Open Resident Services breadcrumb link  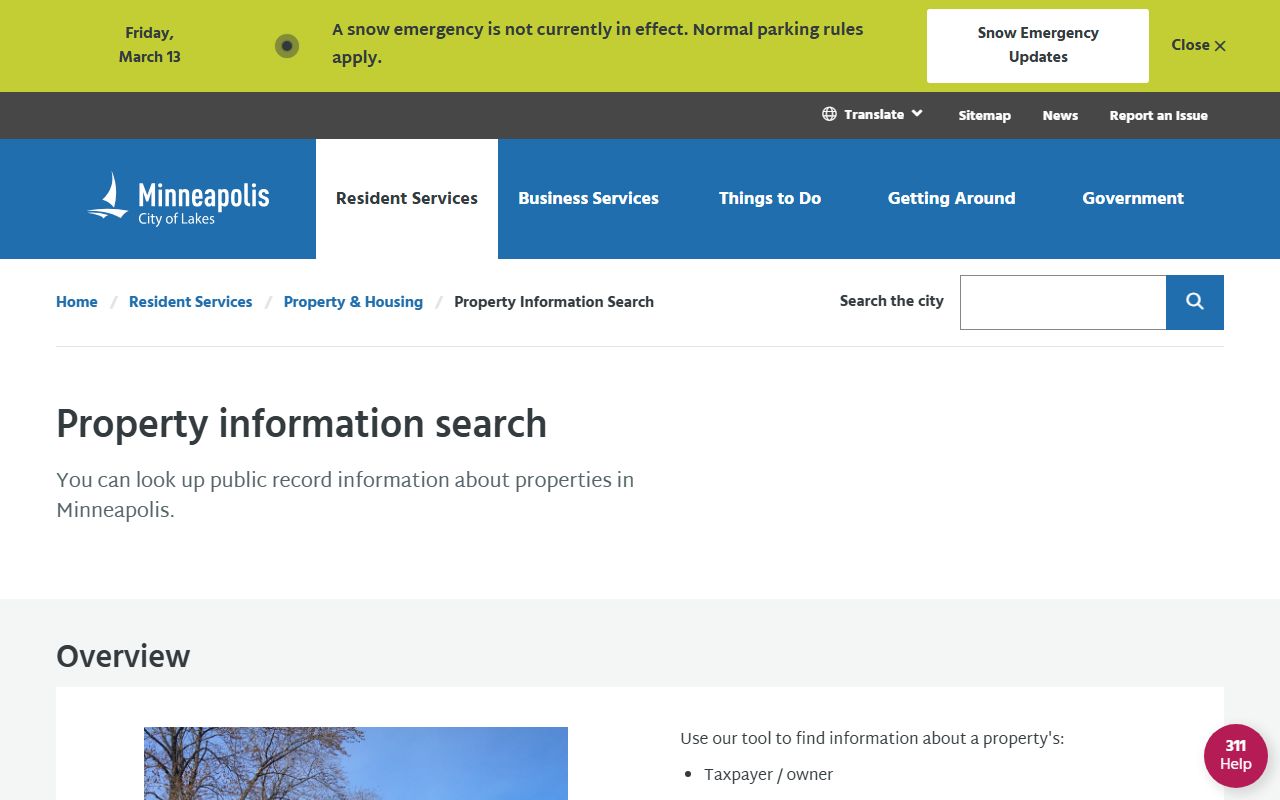coord(191,302)
